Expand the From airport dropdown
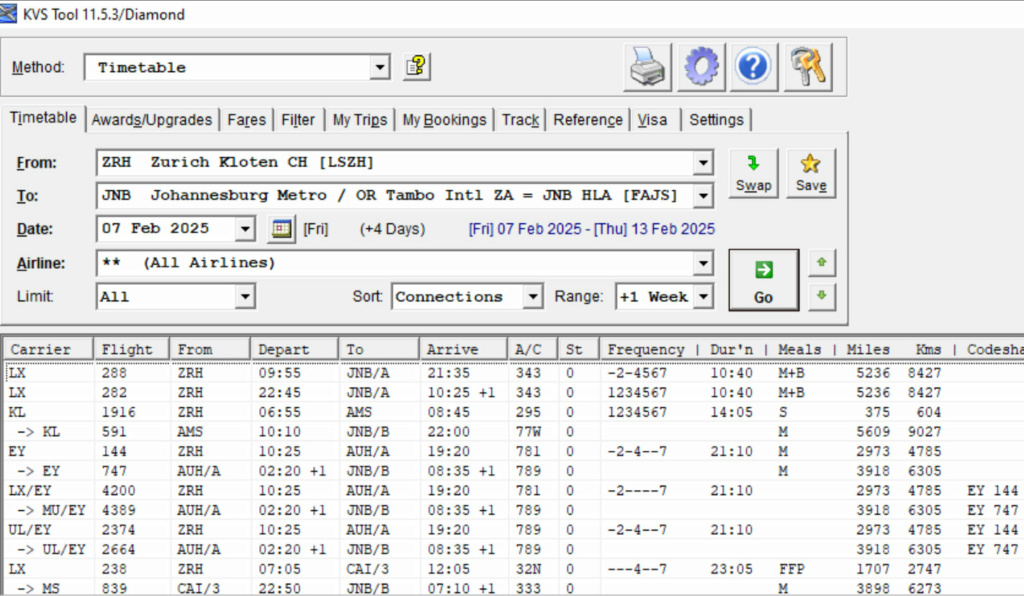 (x=703, y=163)
